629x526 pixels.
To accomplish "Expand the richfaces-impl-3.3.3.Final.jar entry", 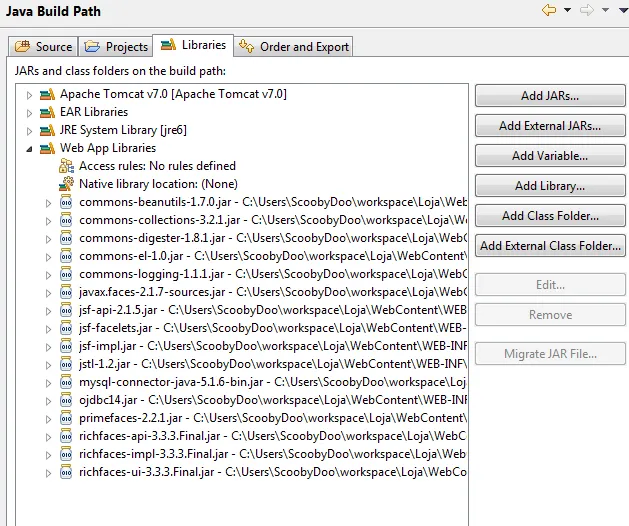I will click(49, 455).
